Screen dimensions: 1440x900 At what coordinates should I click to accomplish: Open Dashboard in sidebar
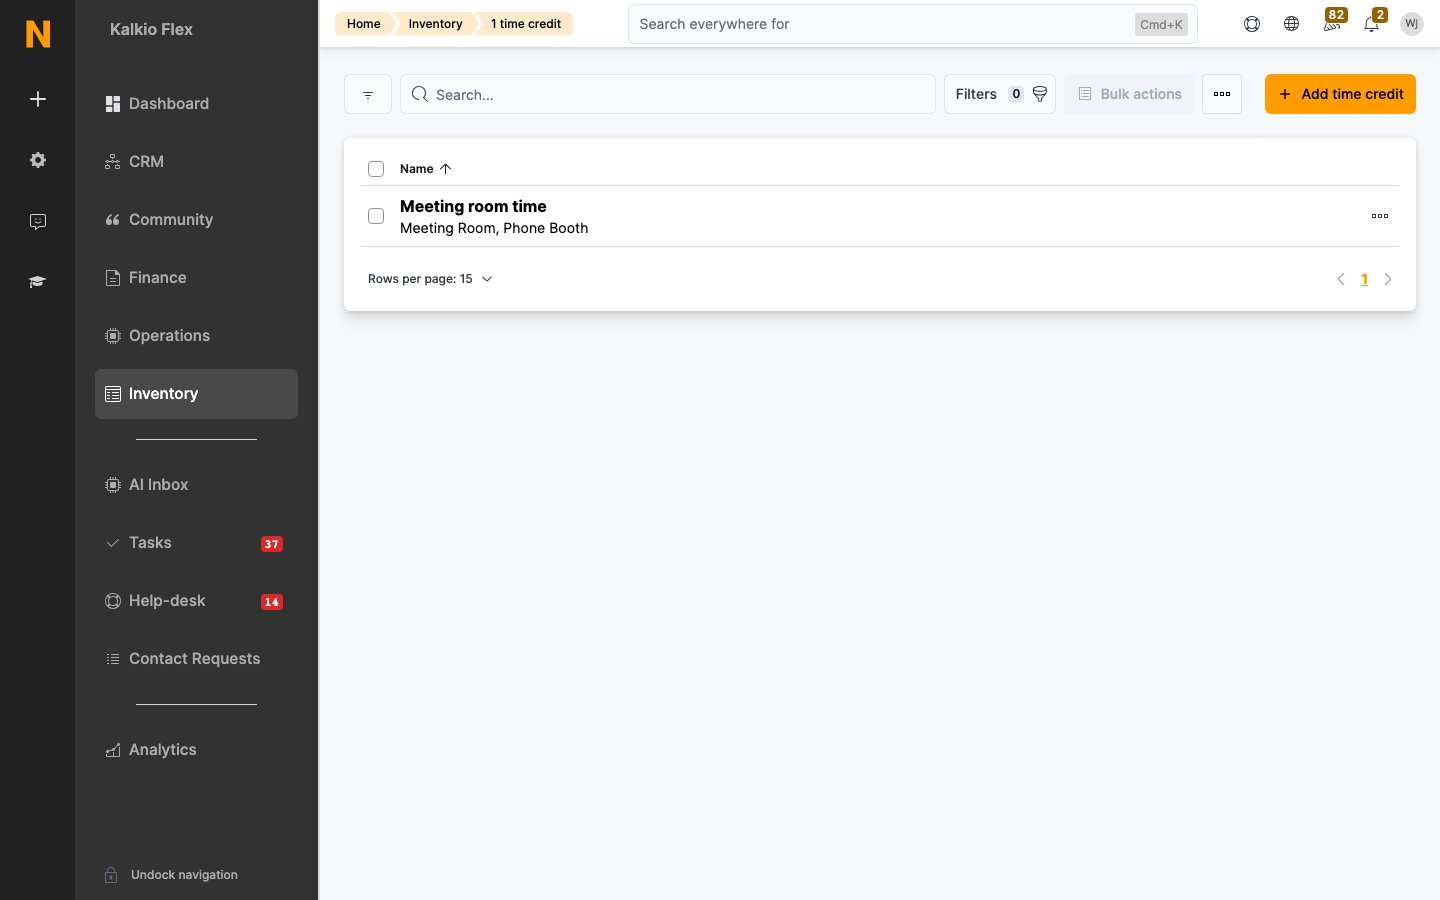pyautogui.click(x=196, y=104)
